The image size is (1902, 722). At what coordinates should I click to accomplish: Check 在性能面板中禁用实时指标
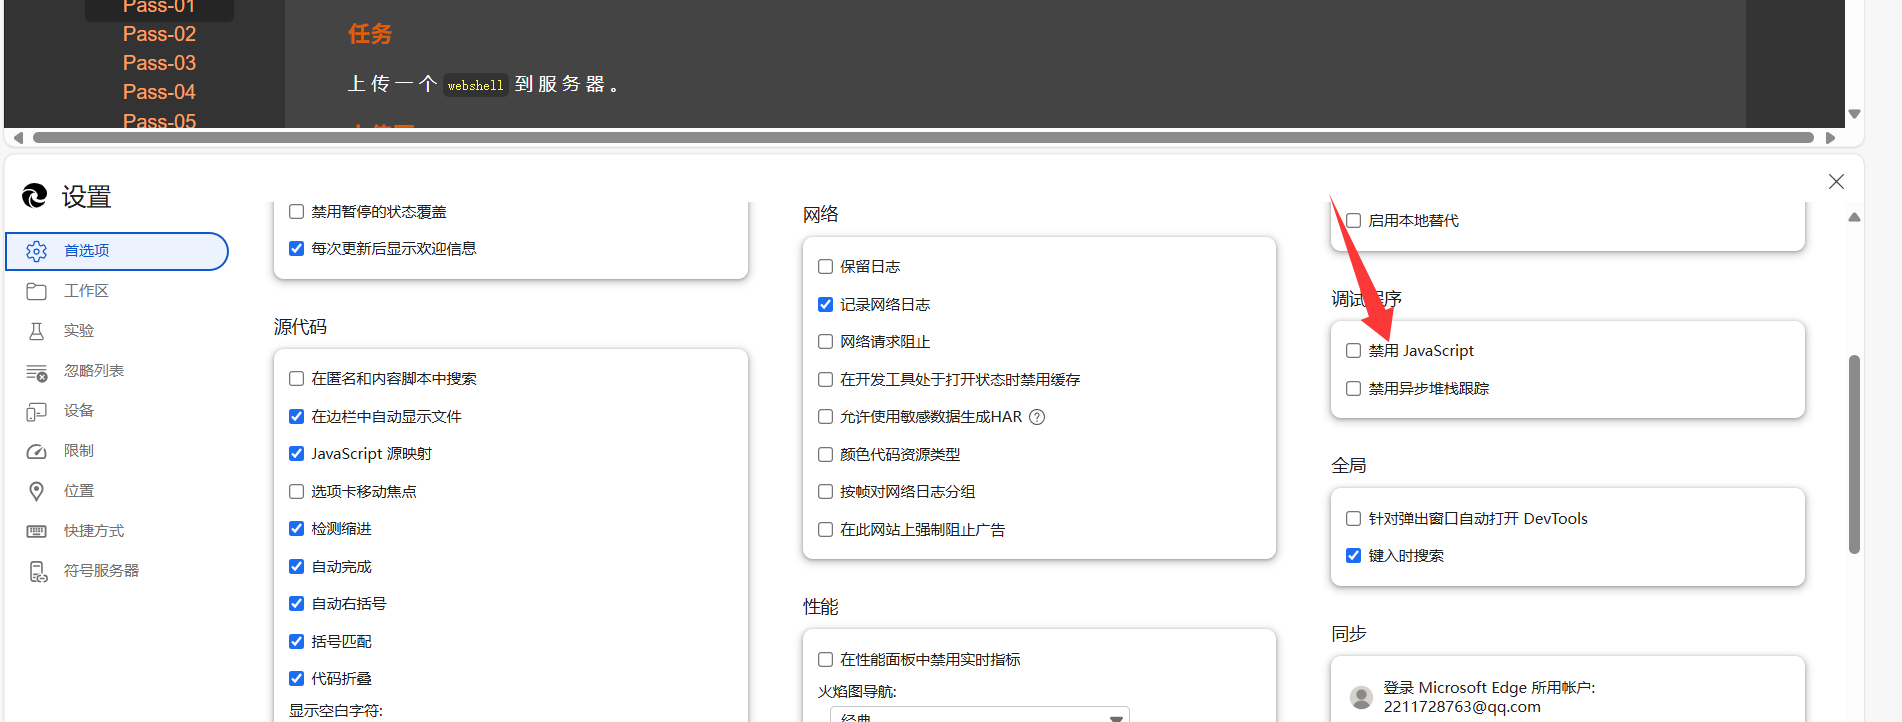click(x=825, y=660)
